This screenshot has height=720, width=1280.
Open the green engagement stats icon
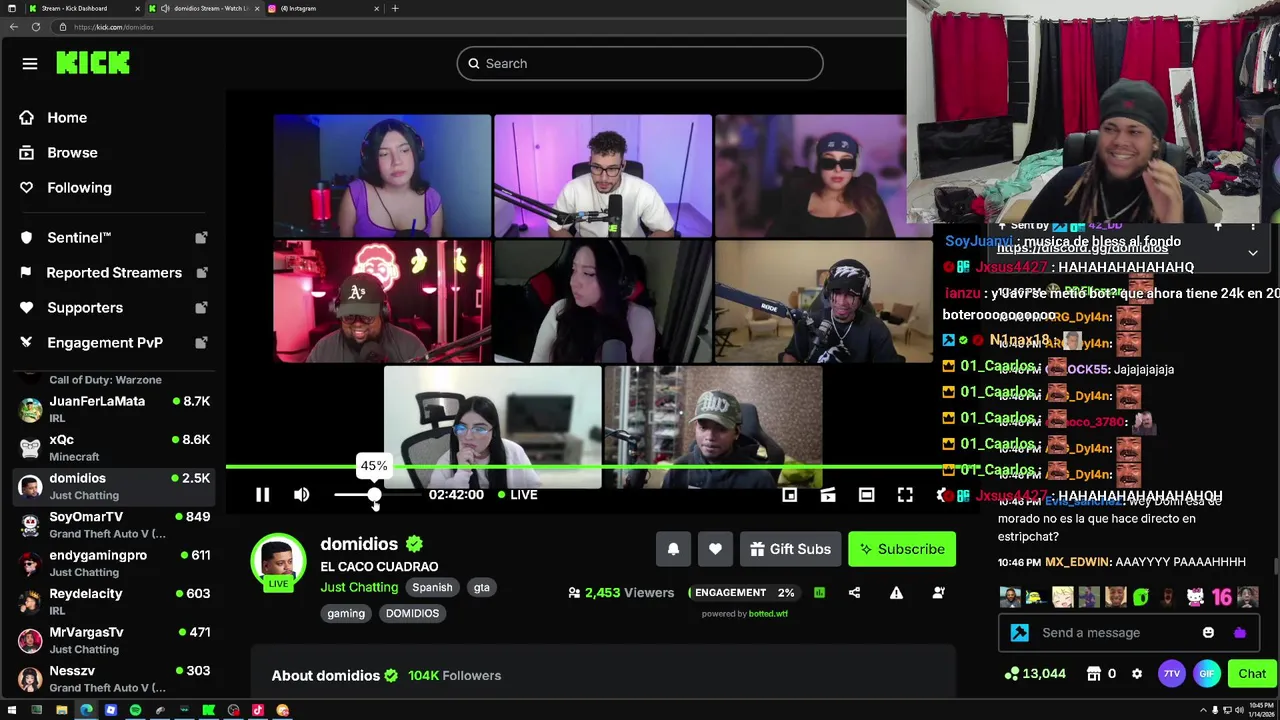point(819,593)
